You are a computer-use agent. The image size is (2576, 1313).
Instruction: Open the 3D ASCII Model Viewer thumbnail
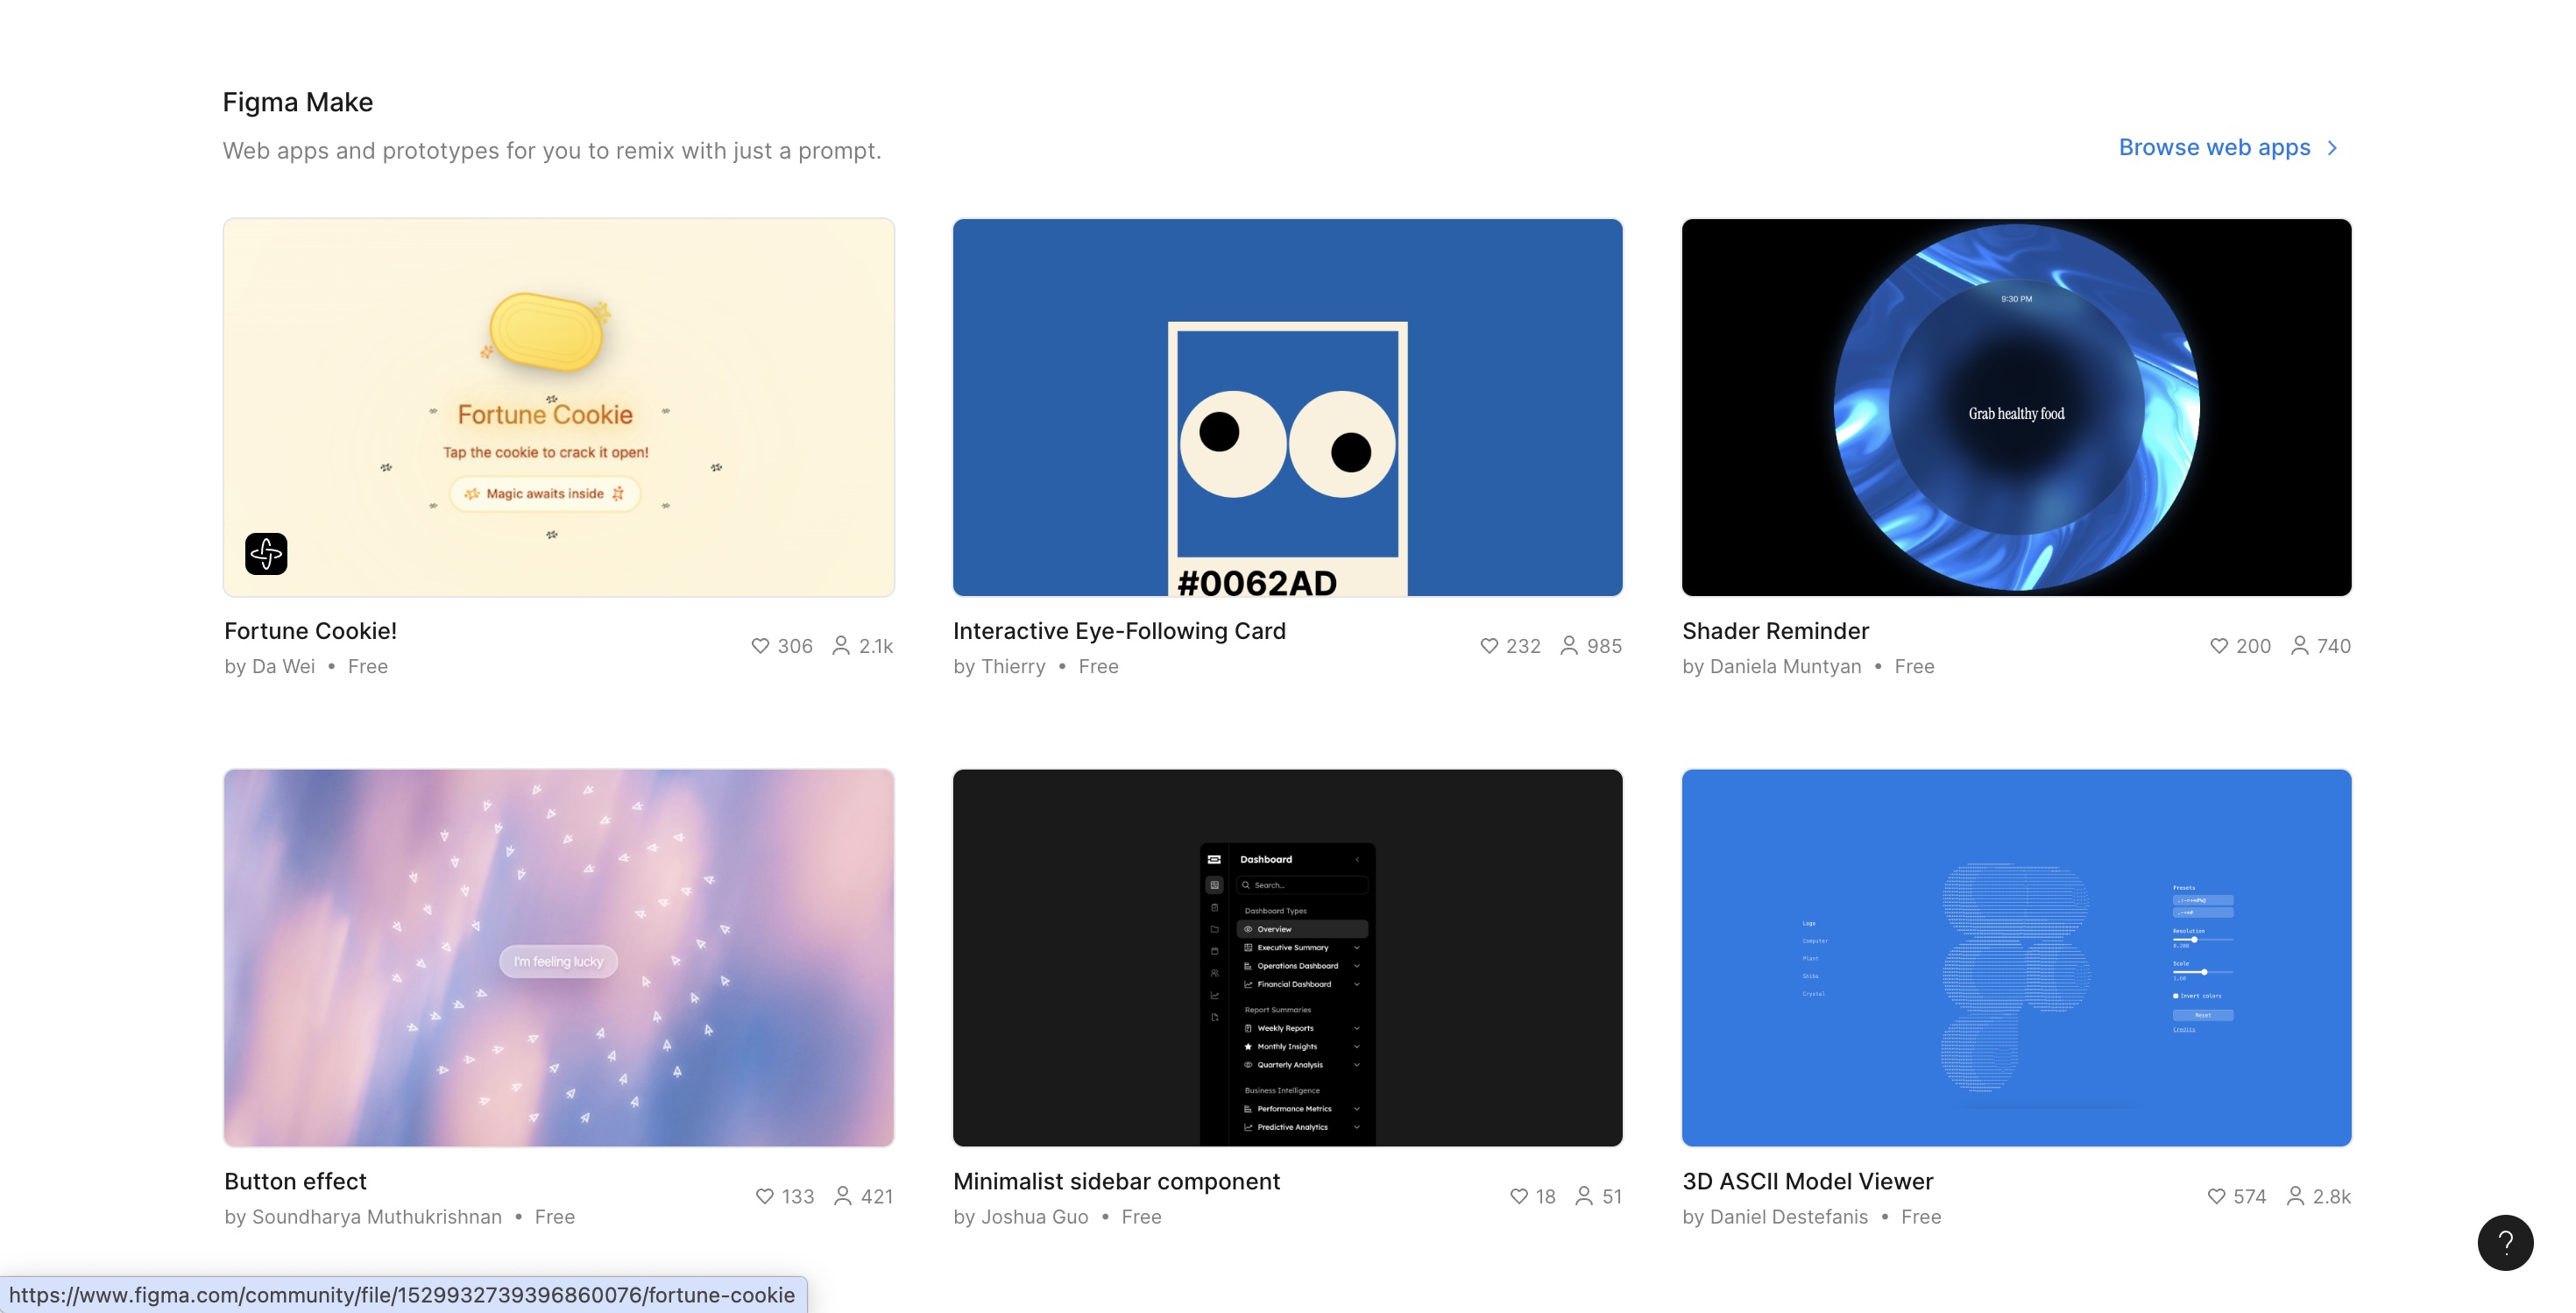point(2016,957)
